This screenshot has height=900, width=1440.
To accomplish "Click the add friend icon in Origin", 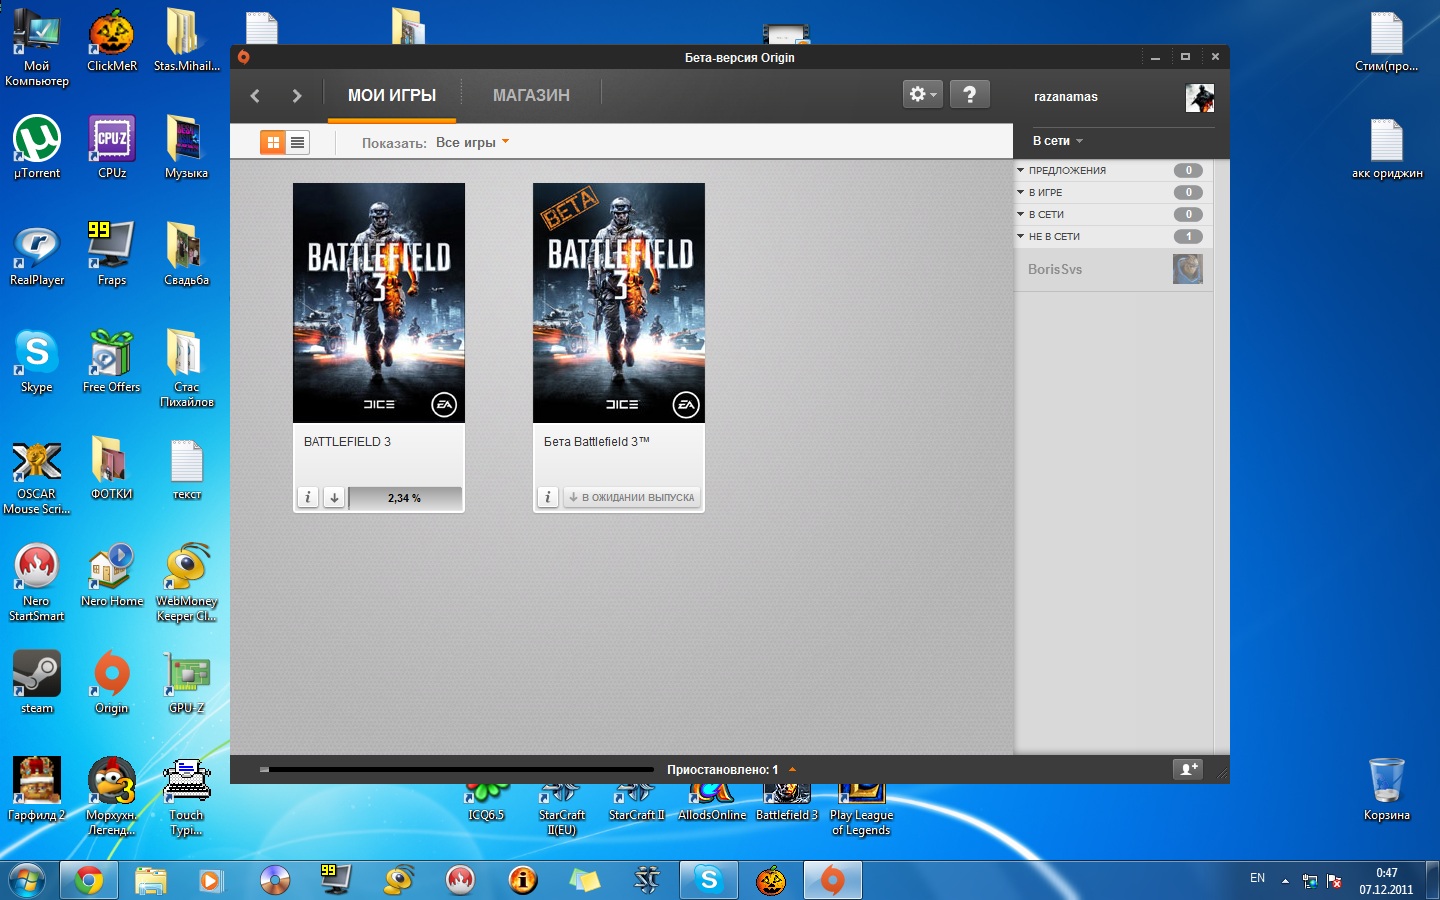I will 1188,769.
